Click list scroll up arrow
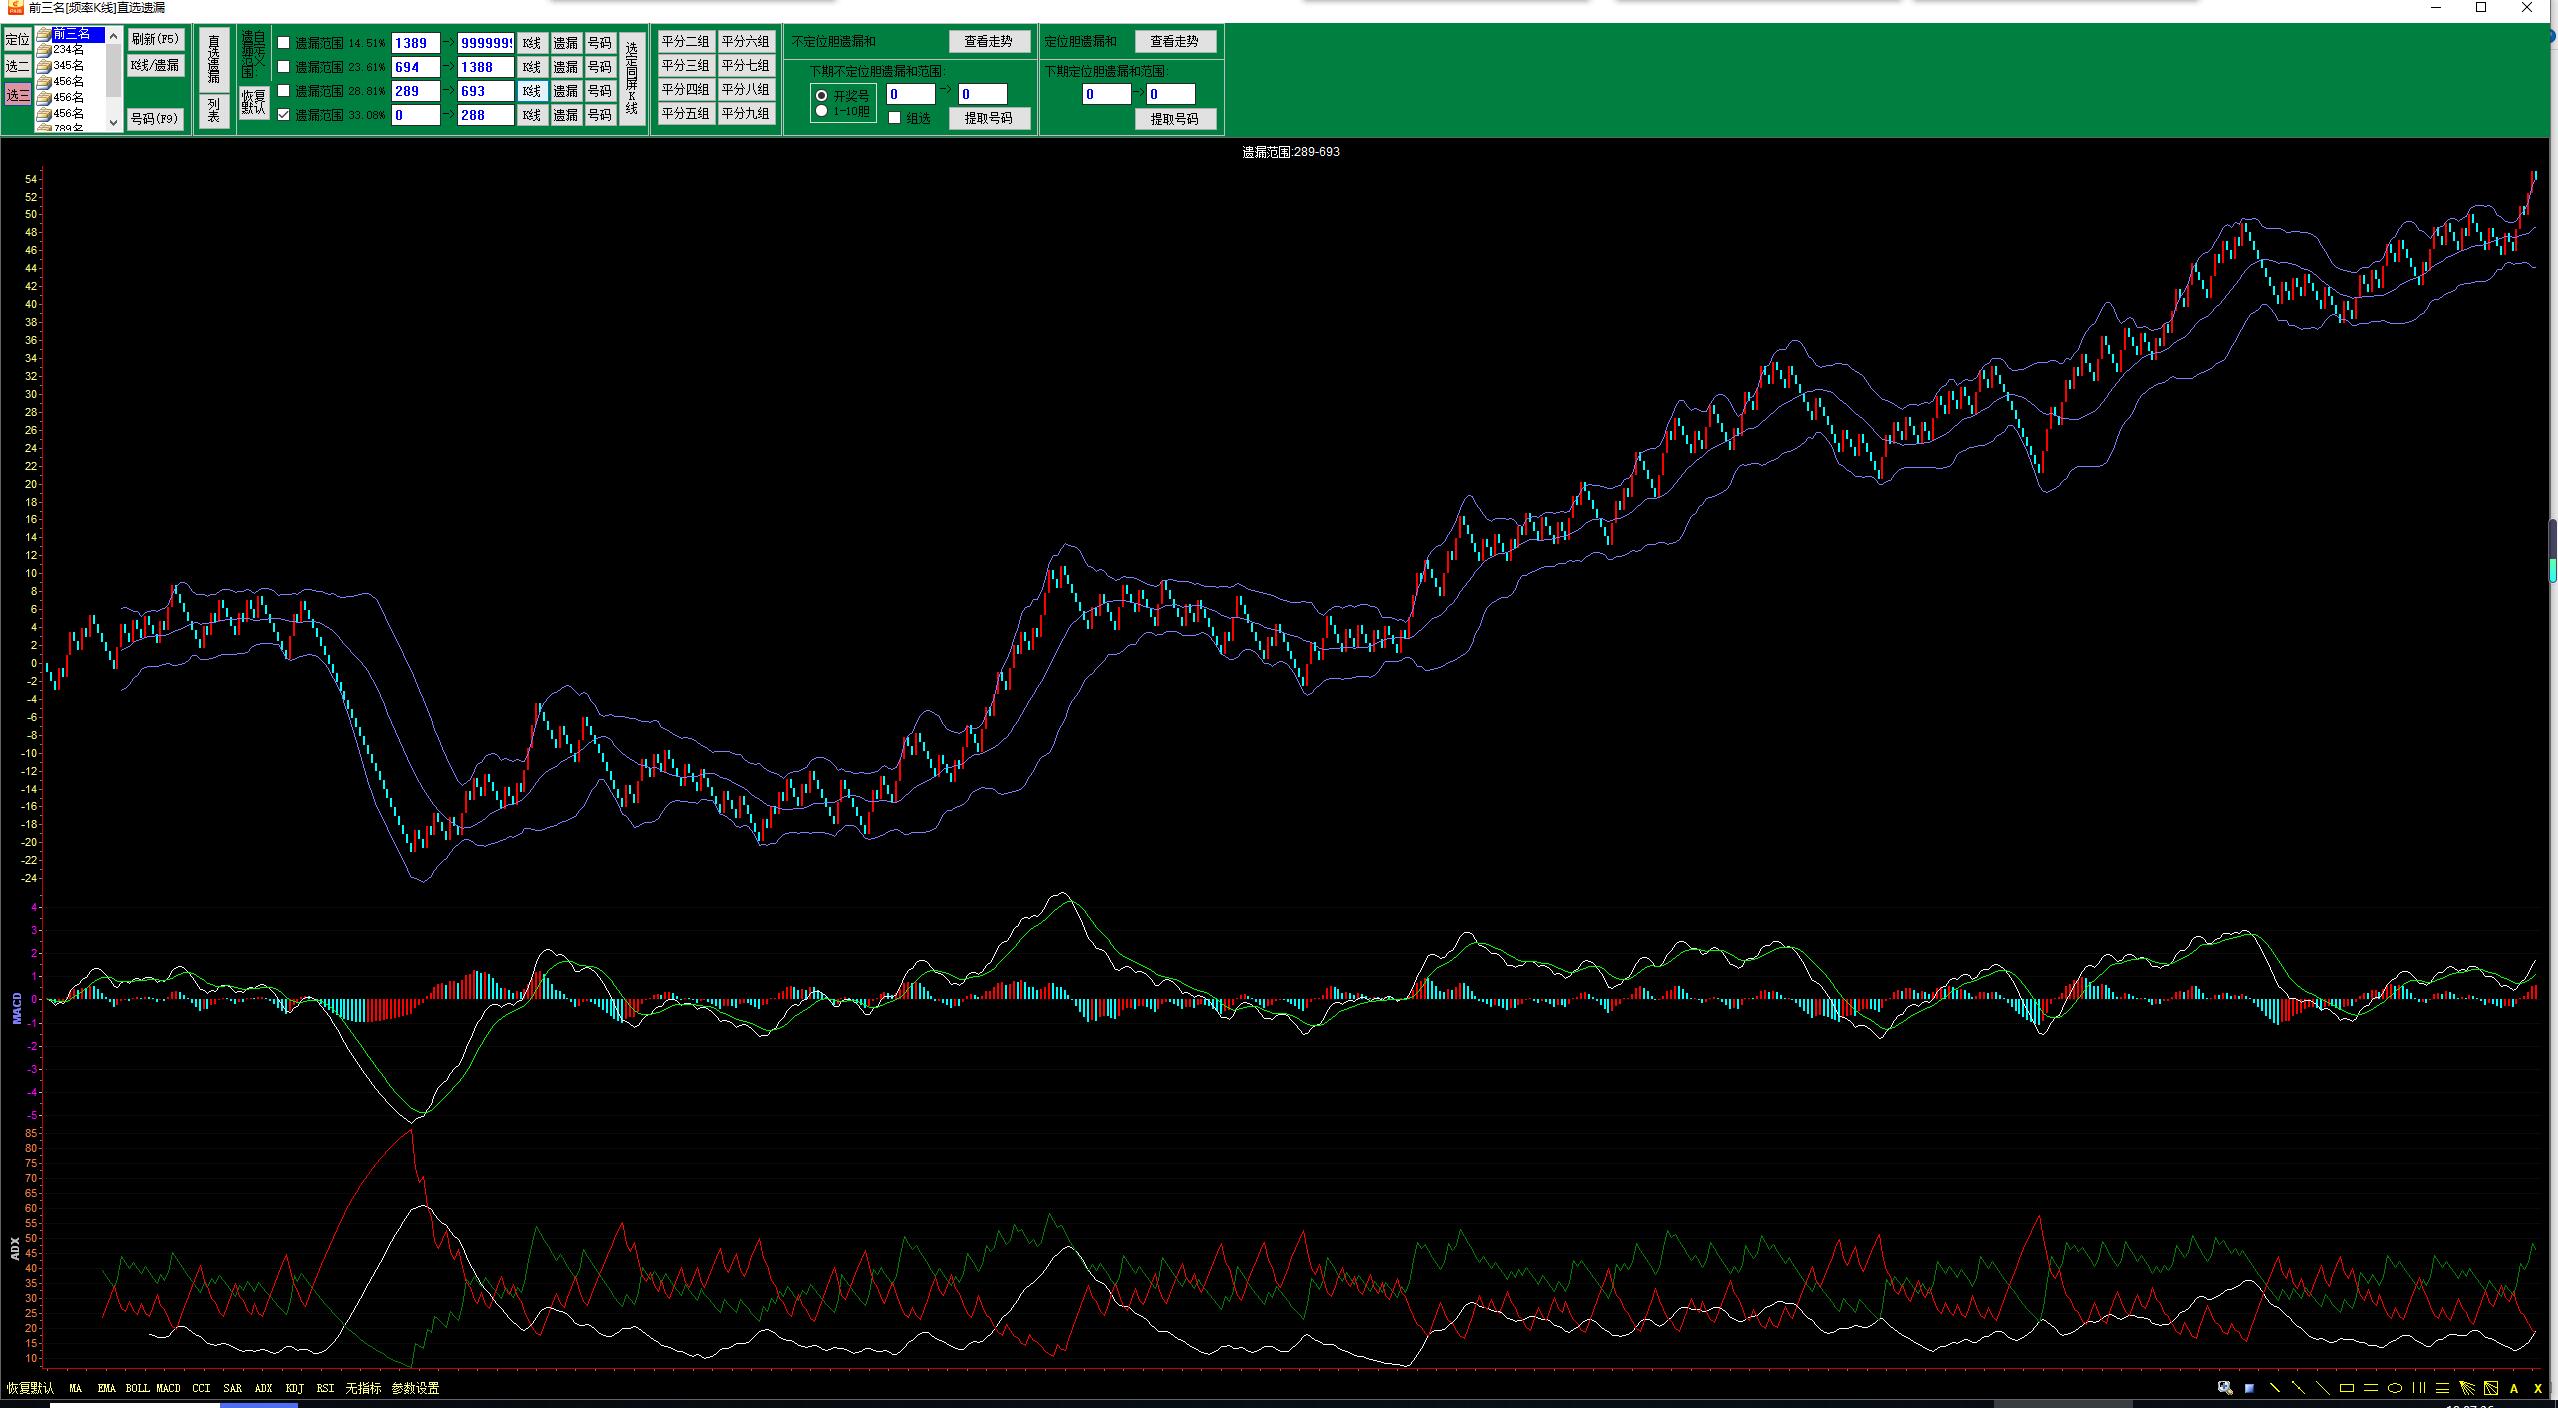Viewport: 2558px width, 1408px height. [114, 37]
